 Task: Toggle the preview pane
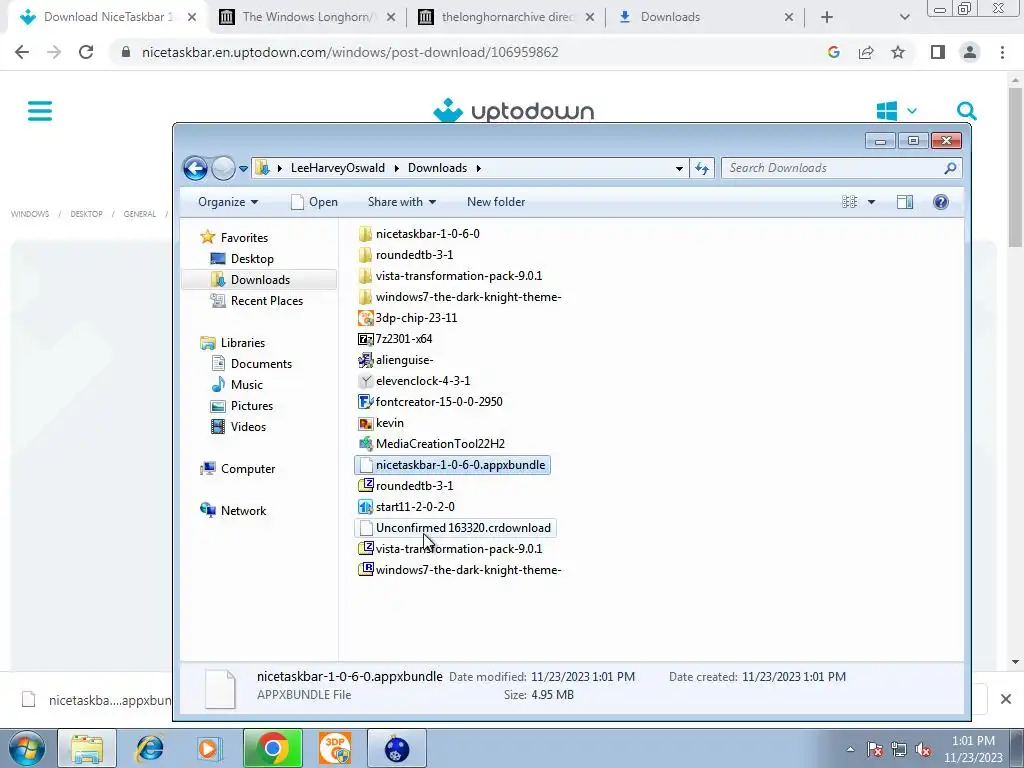pos(904,202)
